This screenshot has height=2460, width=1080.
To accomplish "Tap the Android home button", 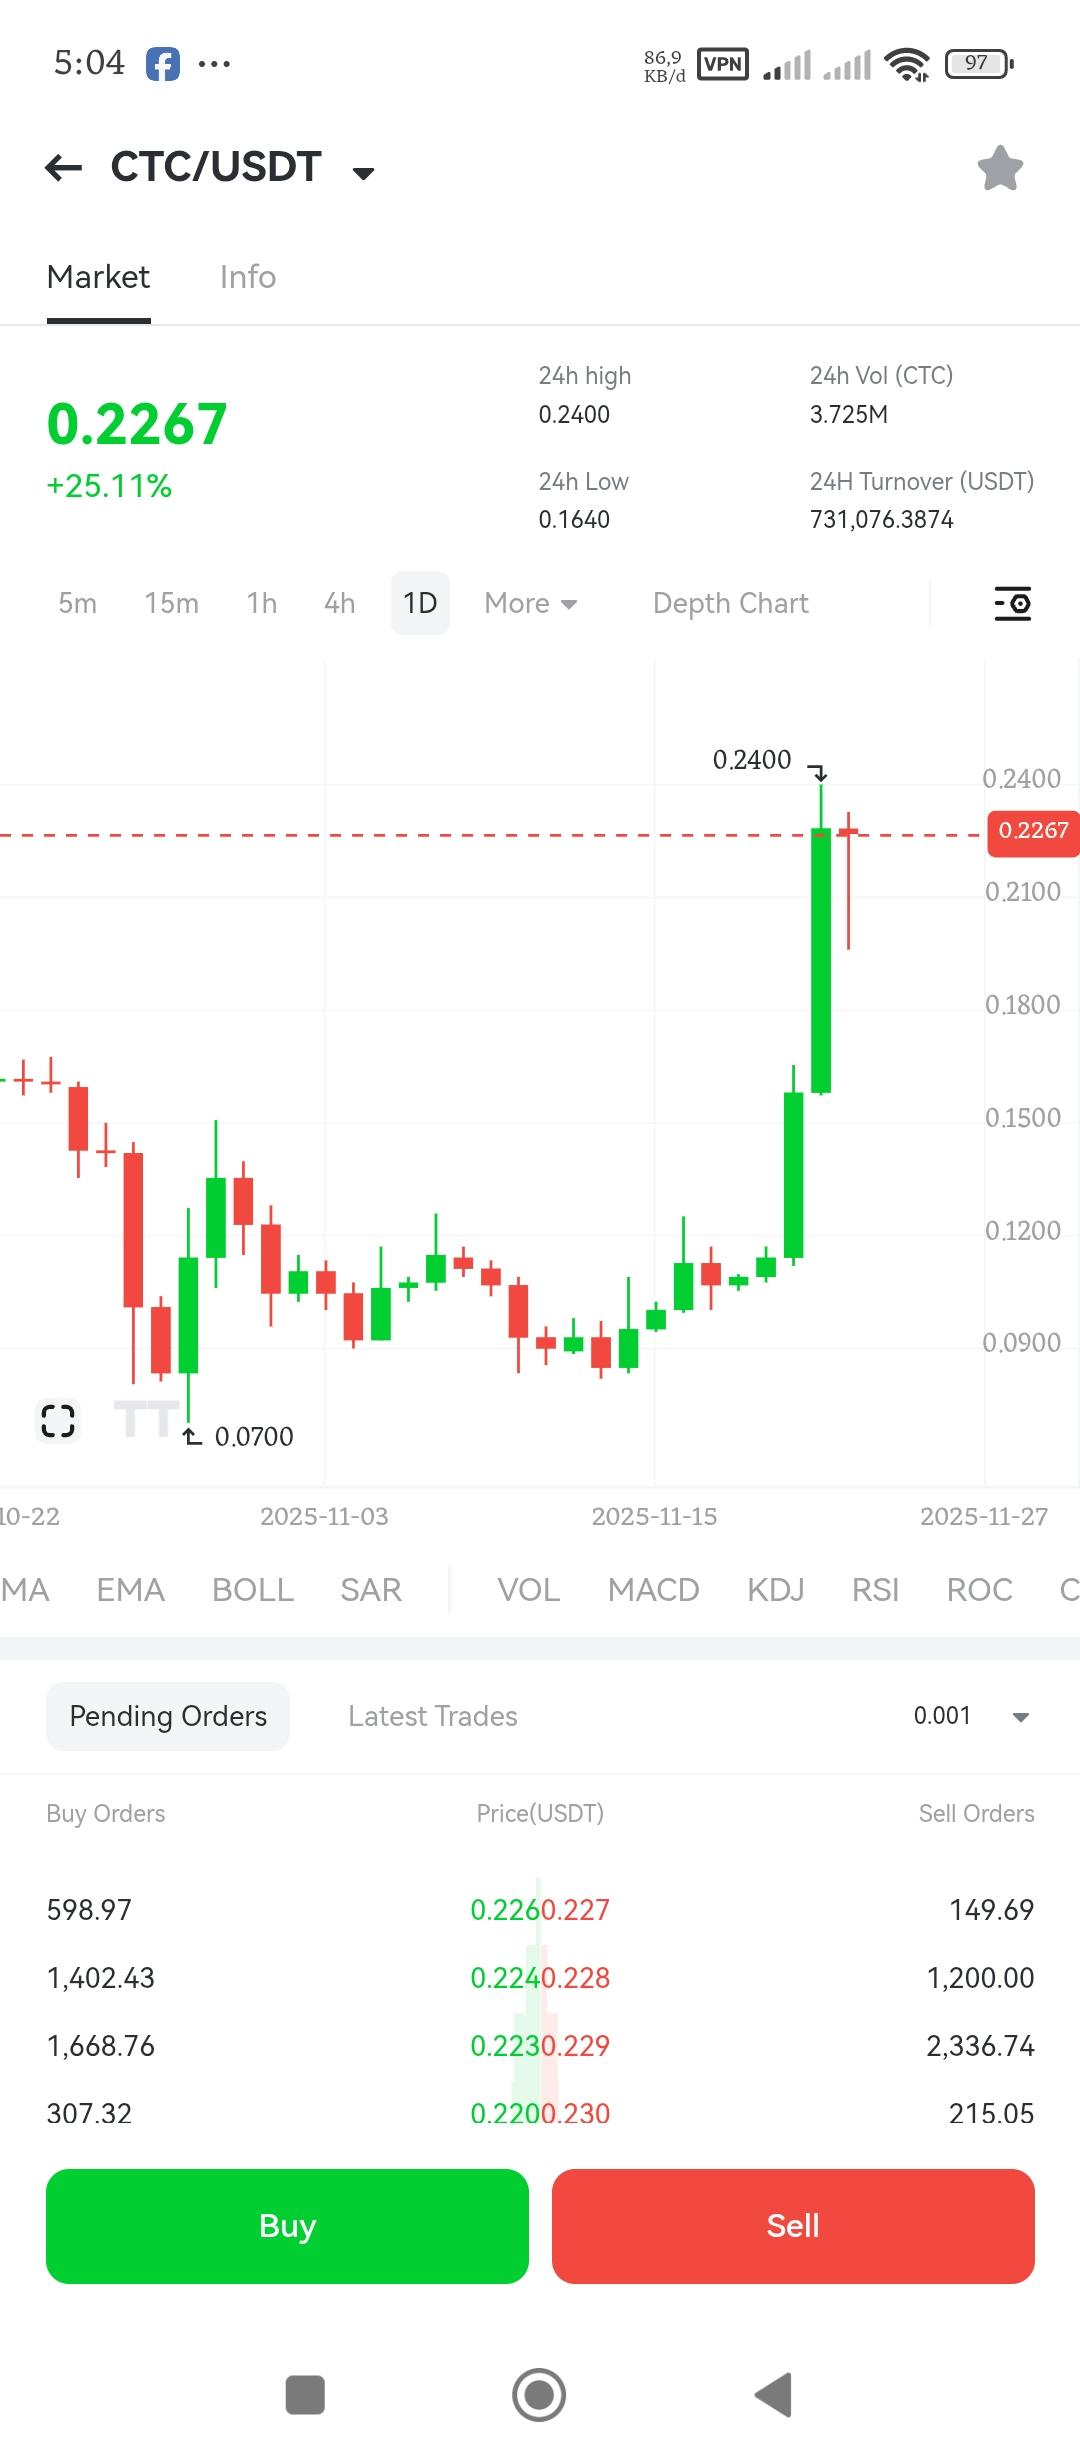I will [539, 2395].
